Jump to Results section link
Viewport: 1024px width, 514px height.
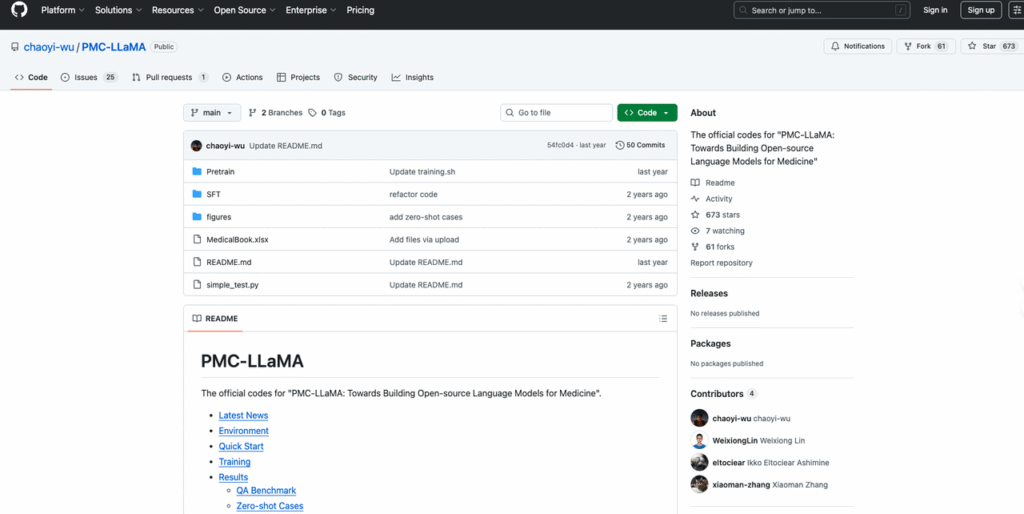(233, 477)
